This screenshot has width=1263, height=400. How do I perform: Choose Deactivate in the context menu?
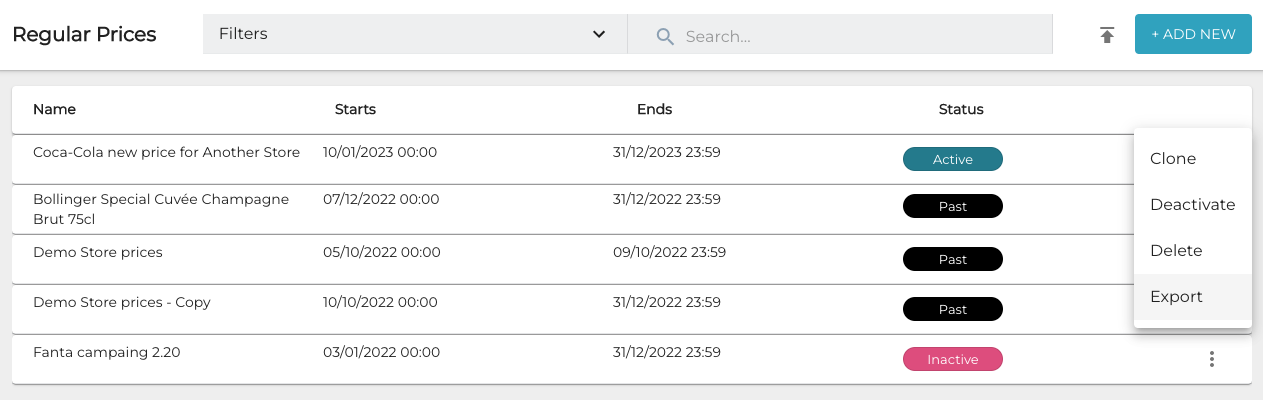(1192, 205)
